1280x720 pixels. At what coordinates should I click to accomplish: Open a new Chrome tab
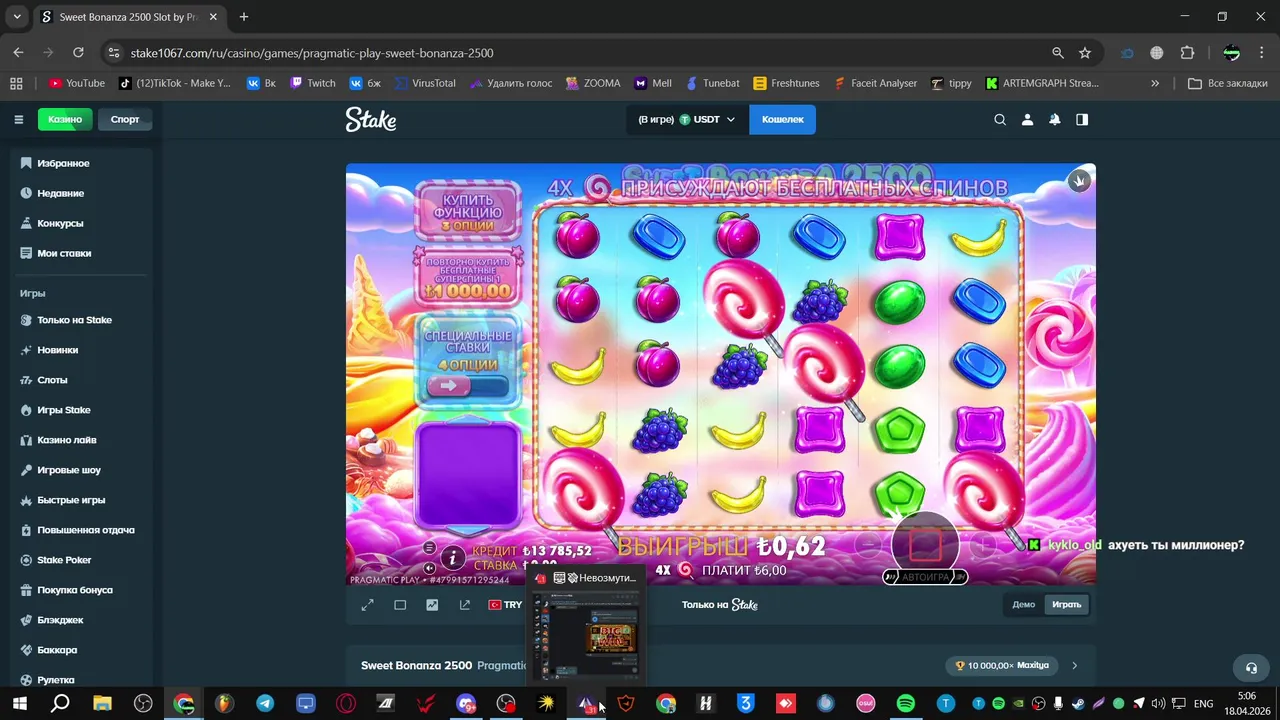[x=244, y=17]
